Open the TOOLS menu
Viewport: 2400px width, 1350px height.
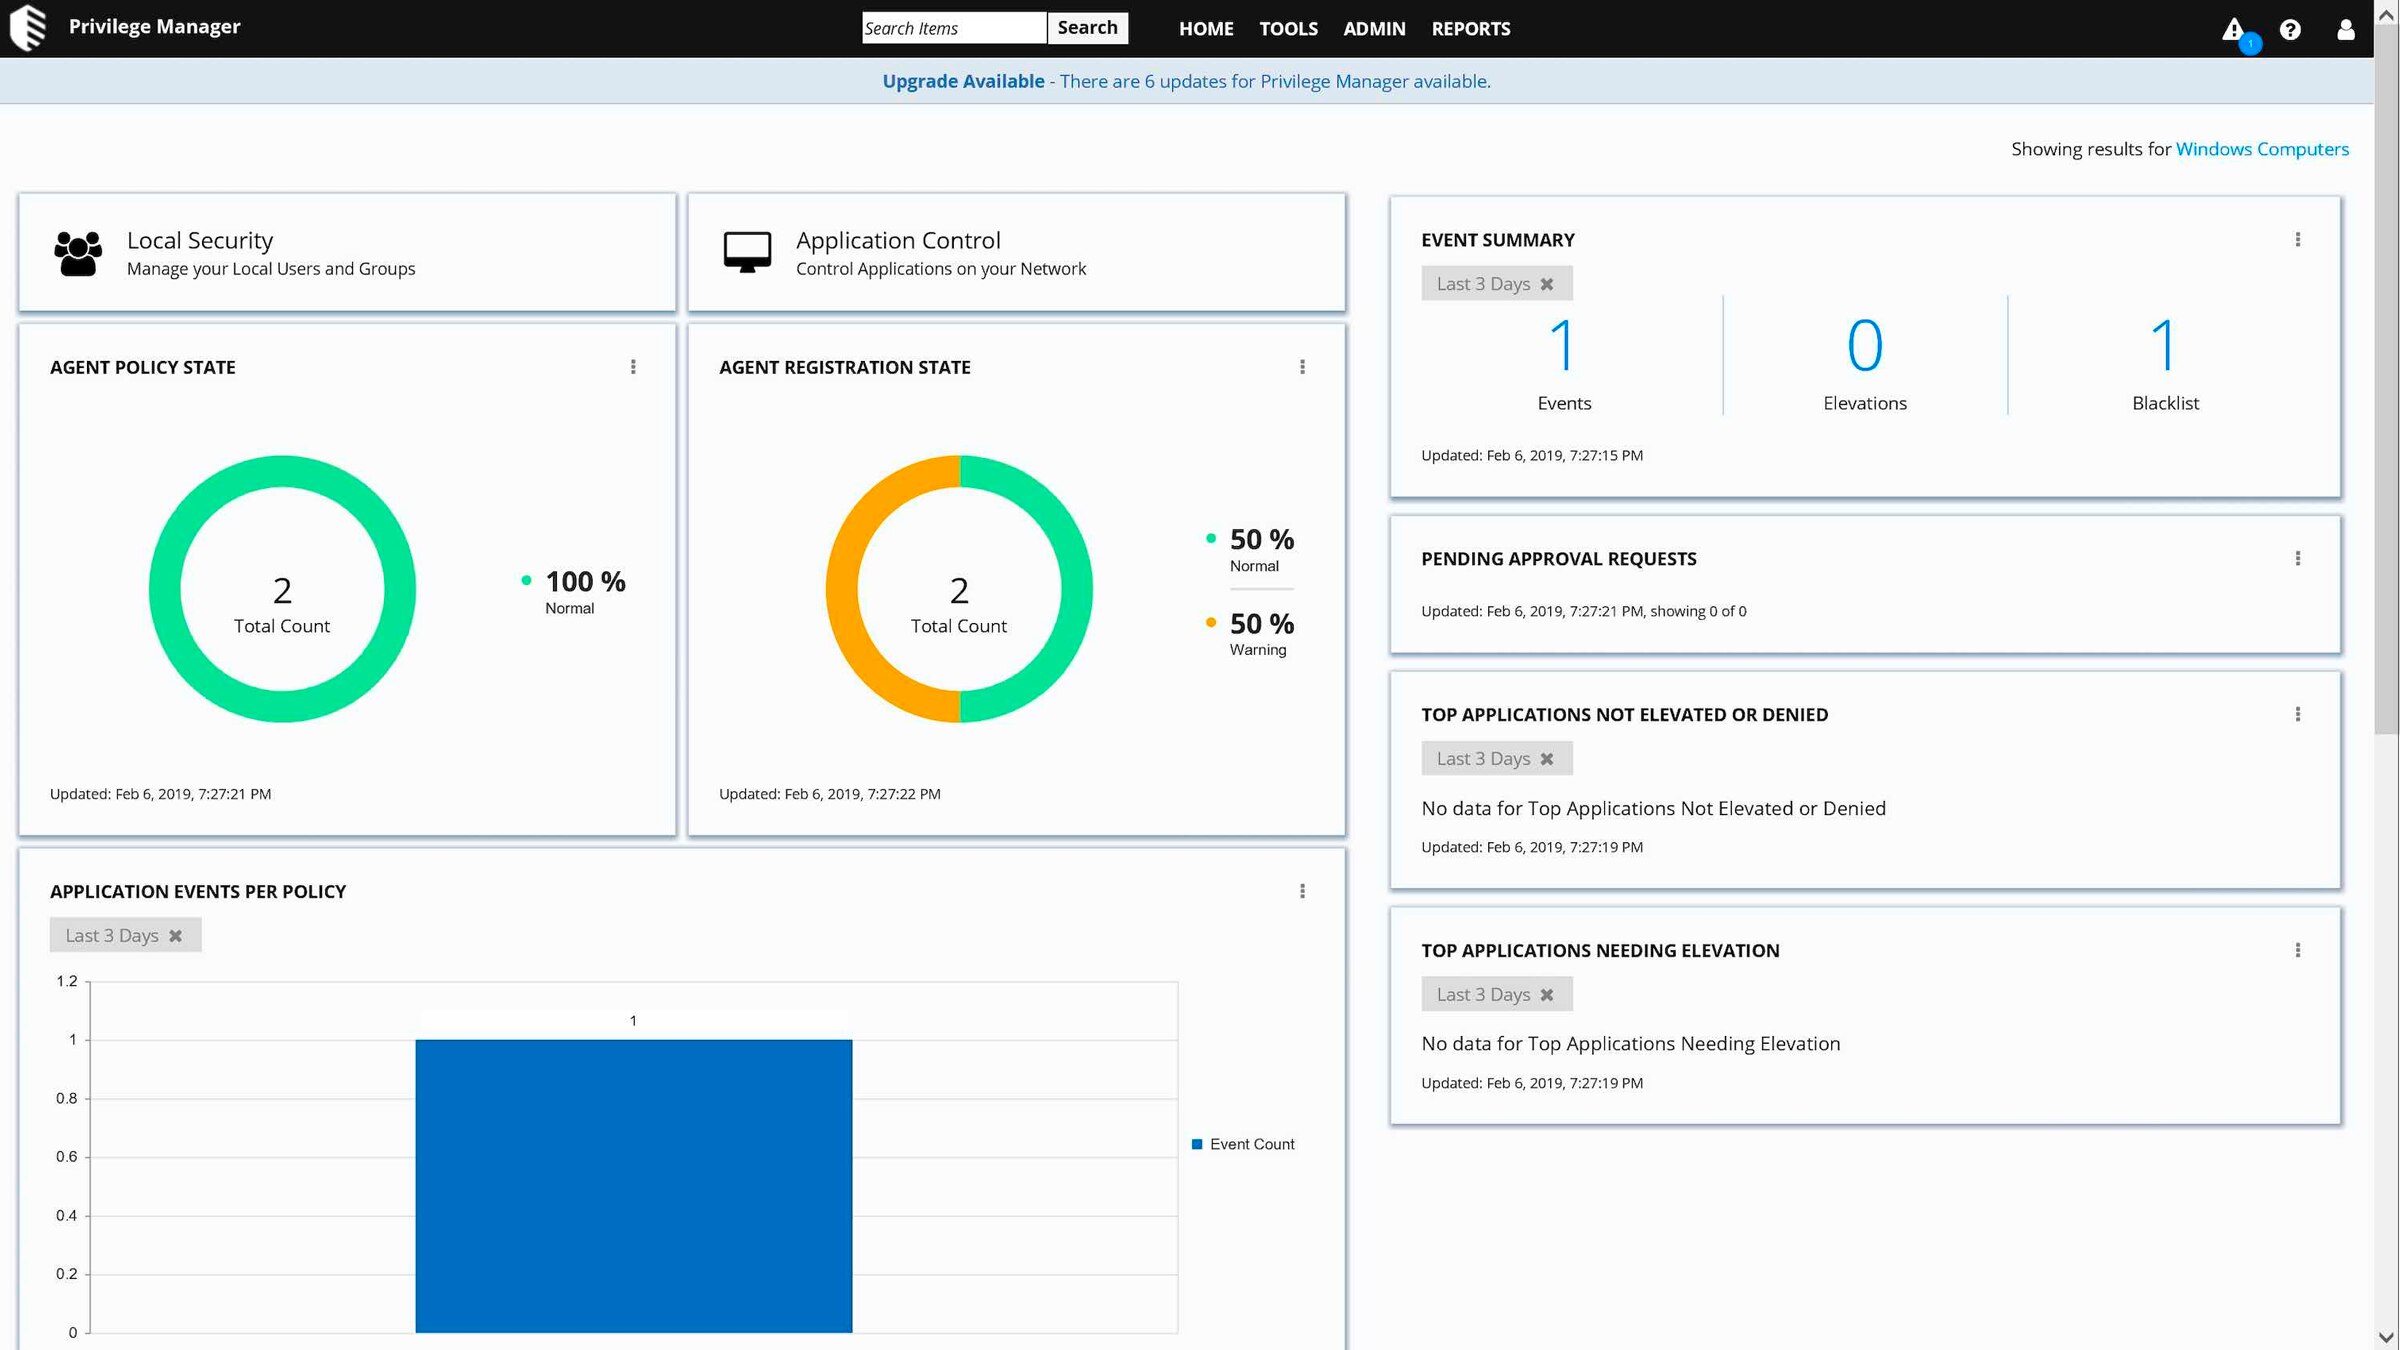click(1288, 29)
